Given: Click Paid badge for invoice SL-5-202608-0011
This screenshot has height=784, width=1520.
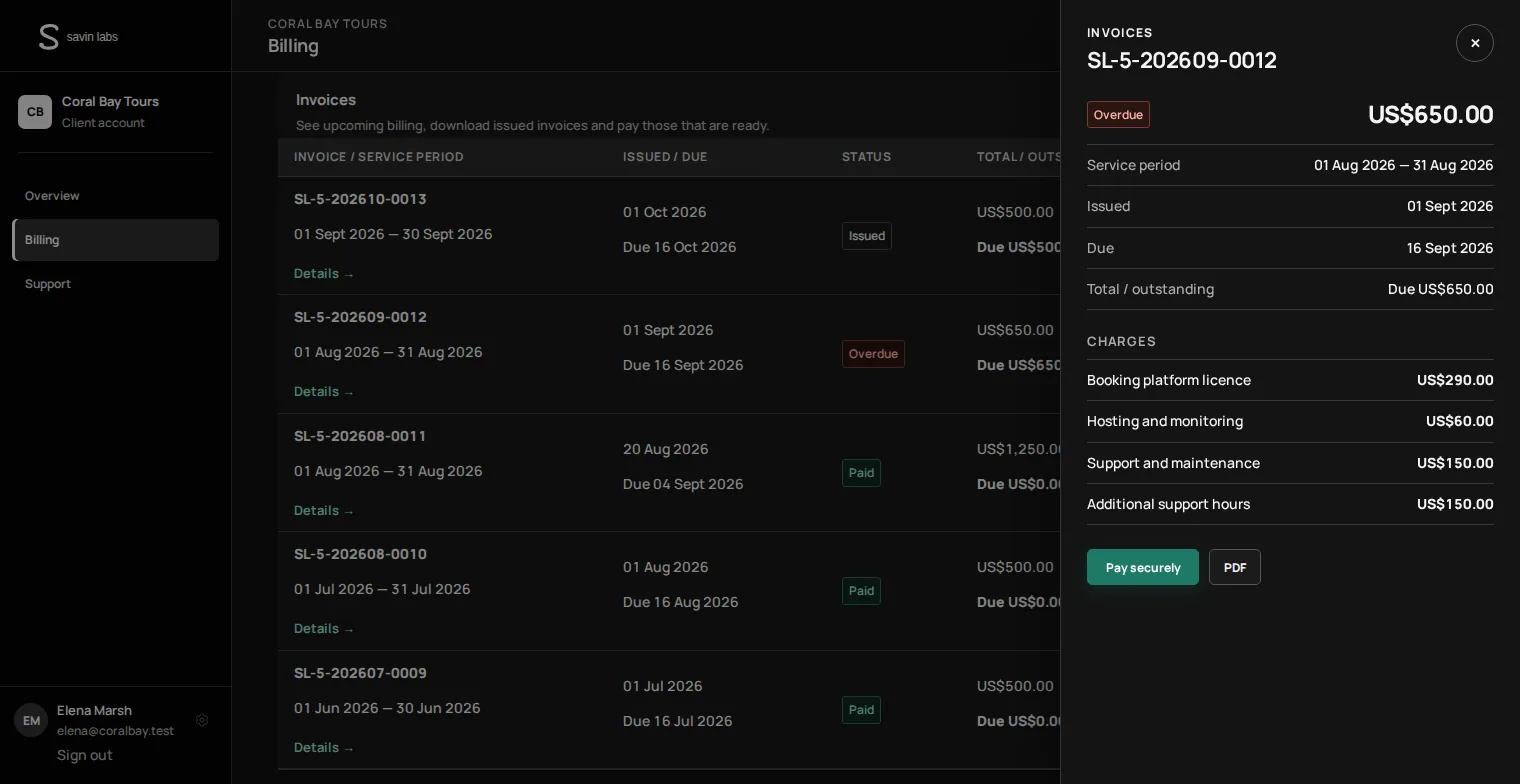Looking at the screenshot, I should (861, 473).
